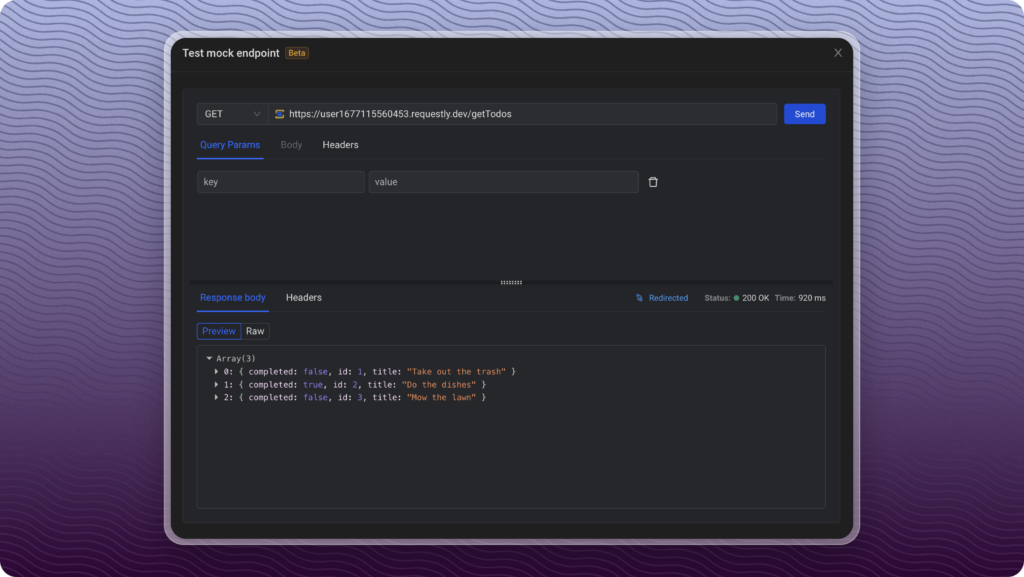
Task: Click the Redirected indicator icon
Action: click(639, 298)
